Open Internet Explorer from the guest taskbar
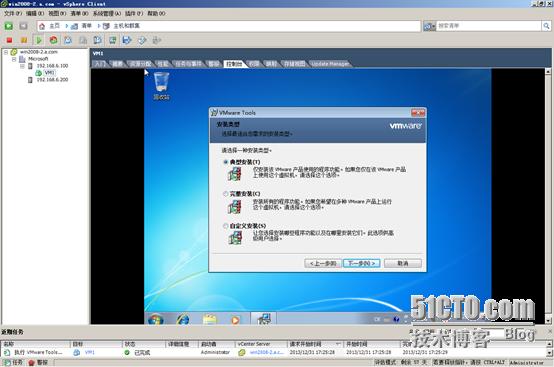This screenshot has height=367, width=554. 183,319
